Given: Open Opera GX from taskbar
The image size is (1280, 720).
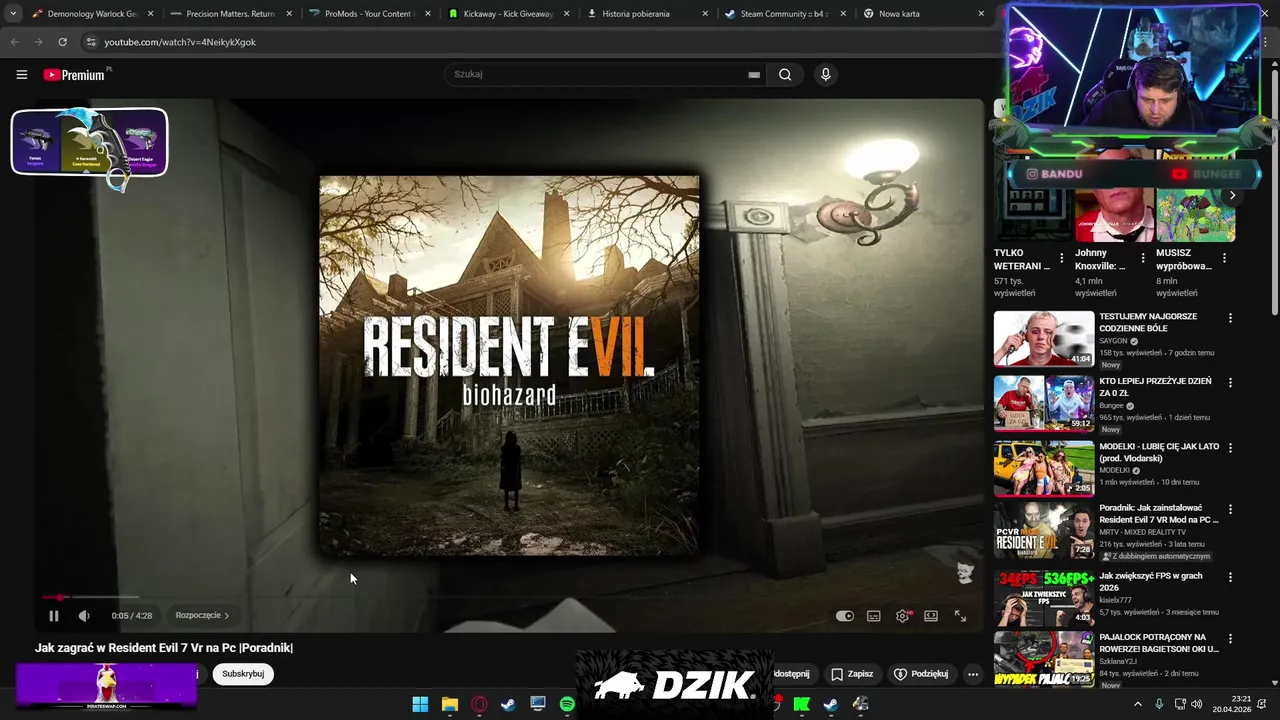Looking at the screenshot, I should (479, 704).
